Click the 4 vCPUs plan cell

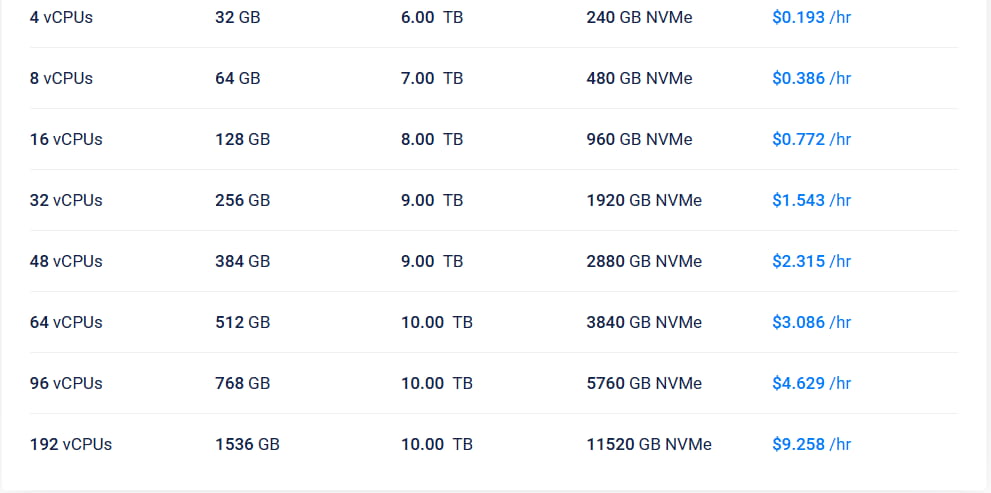point(61,17)
